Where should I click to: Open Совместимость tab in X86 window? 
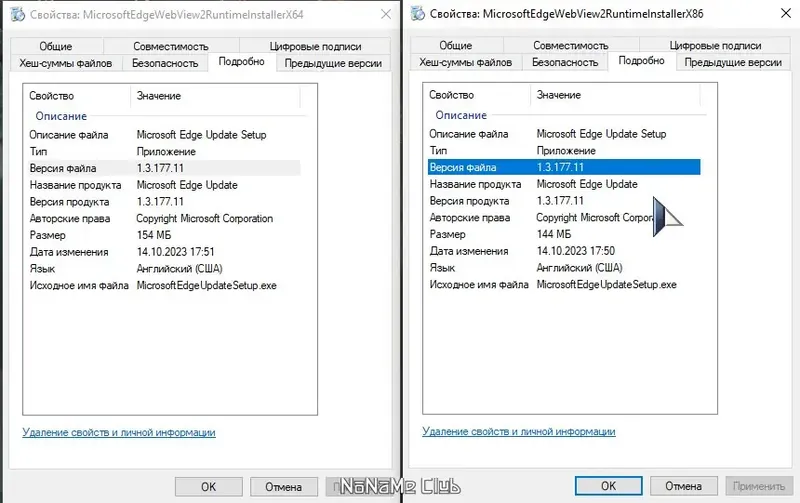pos(571,45)
